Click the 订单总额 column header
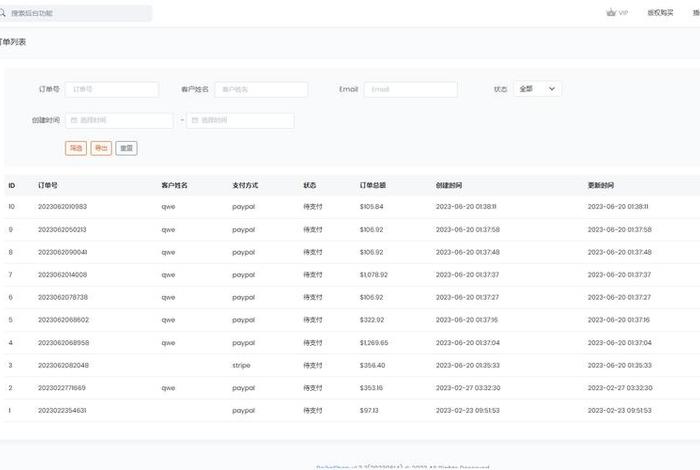 (373, 185)
